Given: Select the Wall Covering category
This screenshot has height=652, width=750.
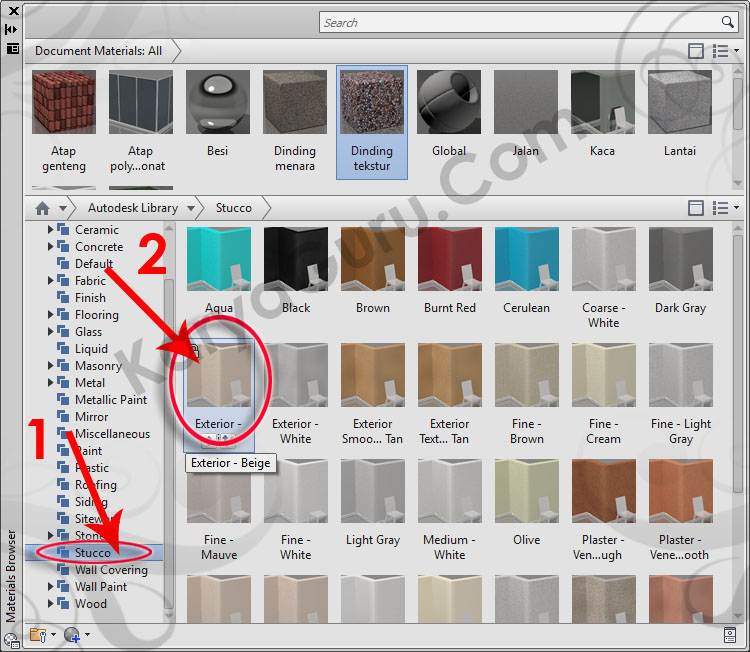Looking at the screenshot, I should 111,570.
